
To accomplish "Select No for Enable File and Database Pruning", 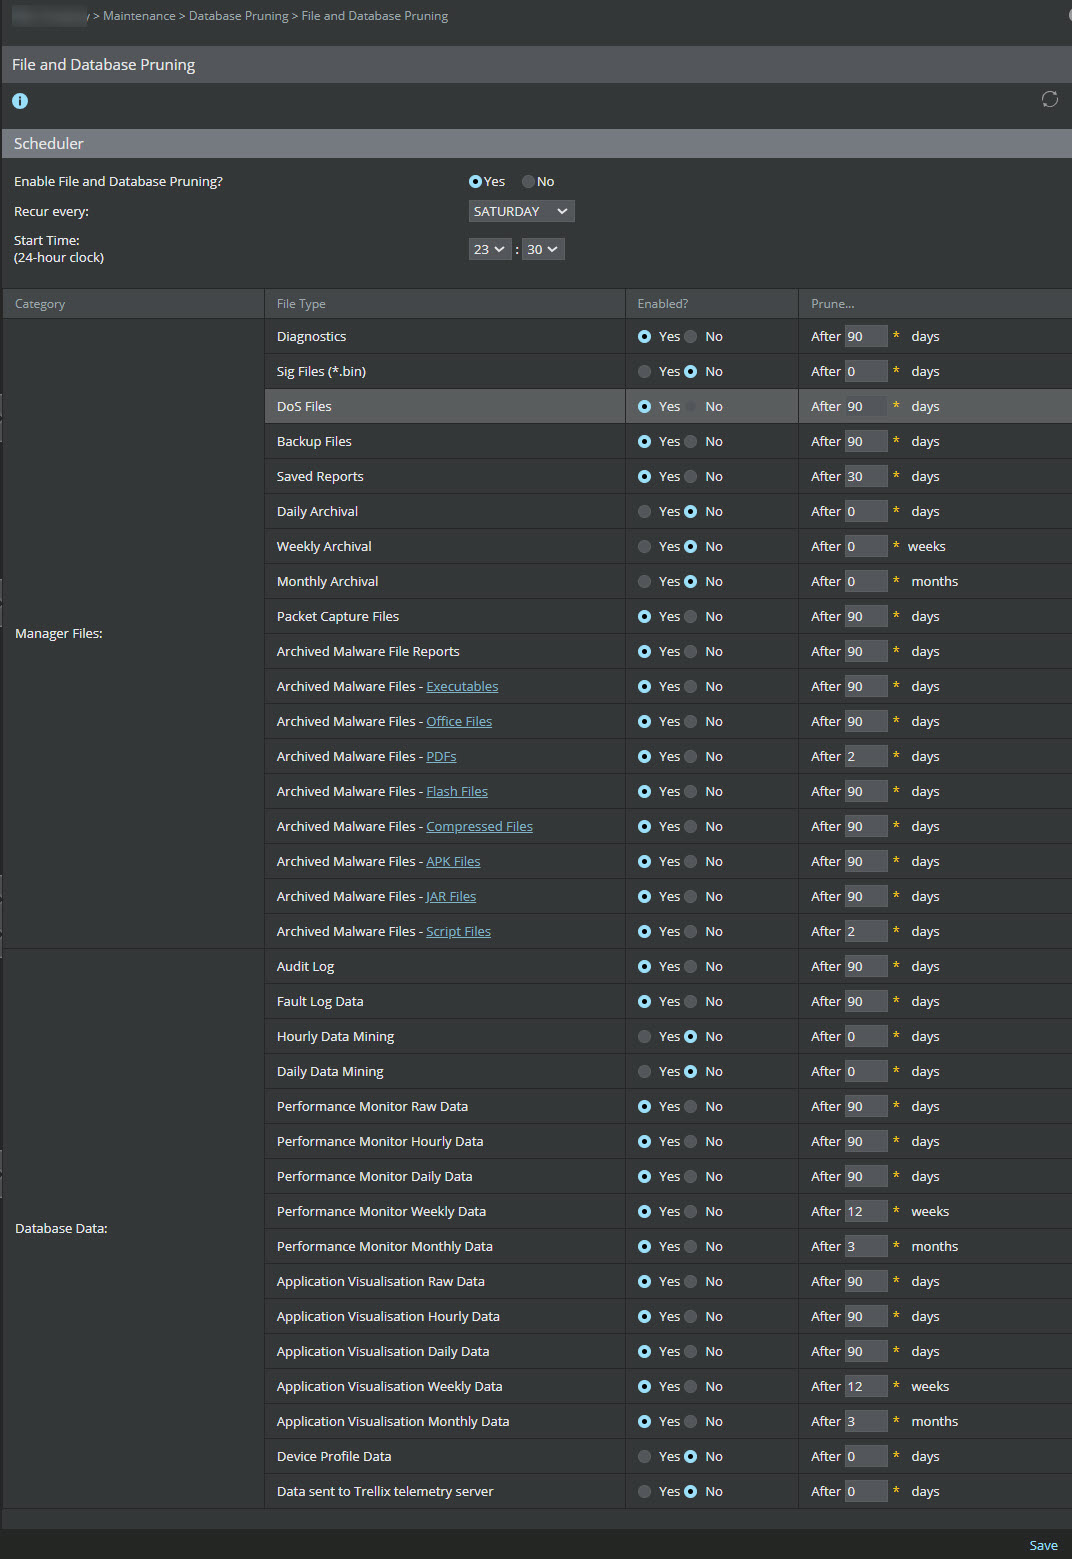I will [x=528, y=181].
